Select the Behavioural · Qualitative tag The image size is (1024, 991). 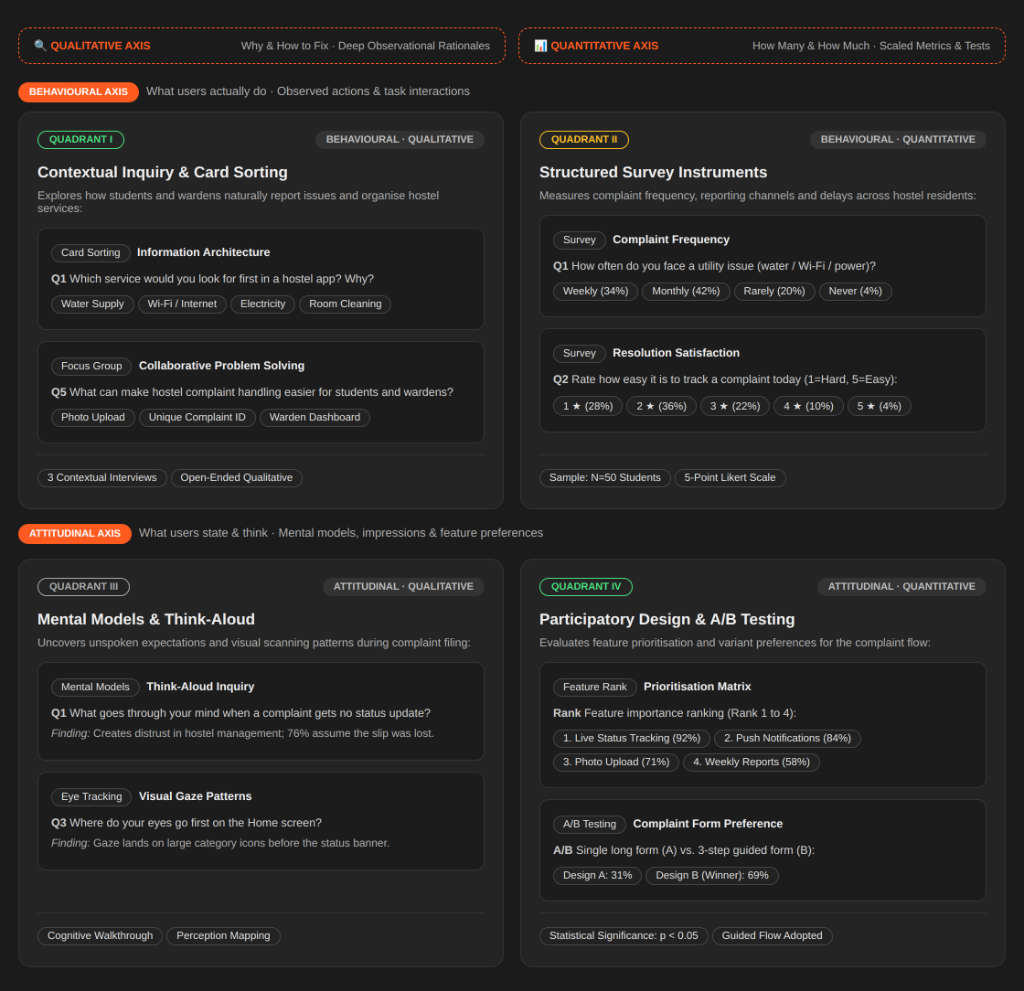400,140
